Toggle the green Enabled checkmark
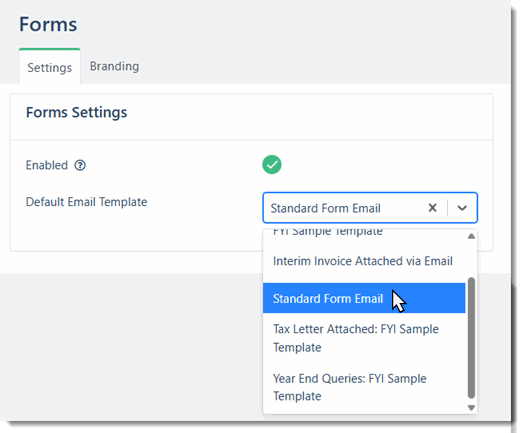Image resolution: width=523 pixels, height=433 pixels. click(272, 164)
